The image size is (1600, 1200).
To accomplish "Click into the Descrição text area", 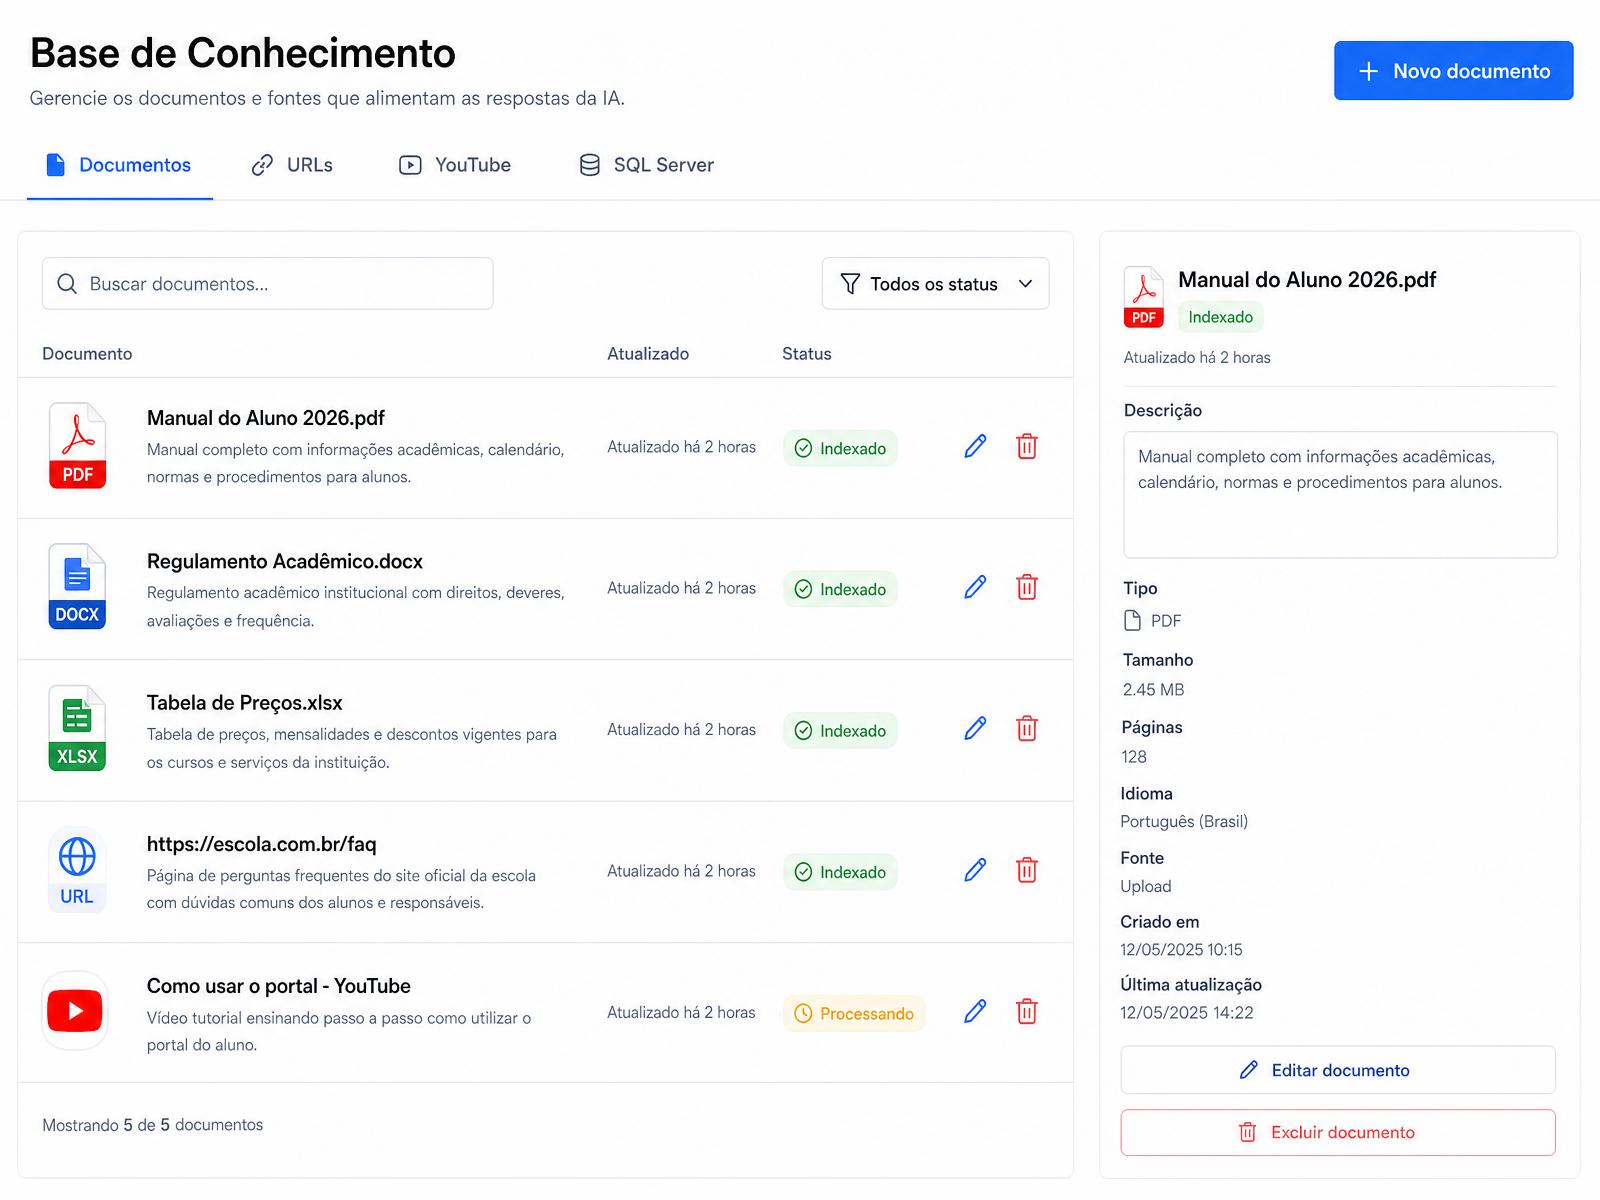I will 1340,495.
